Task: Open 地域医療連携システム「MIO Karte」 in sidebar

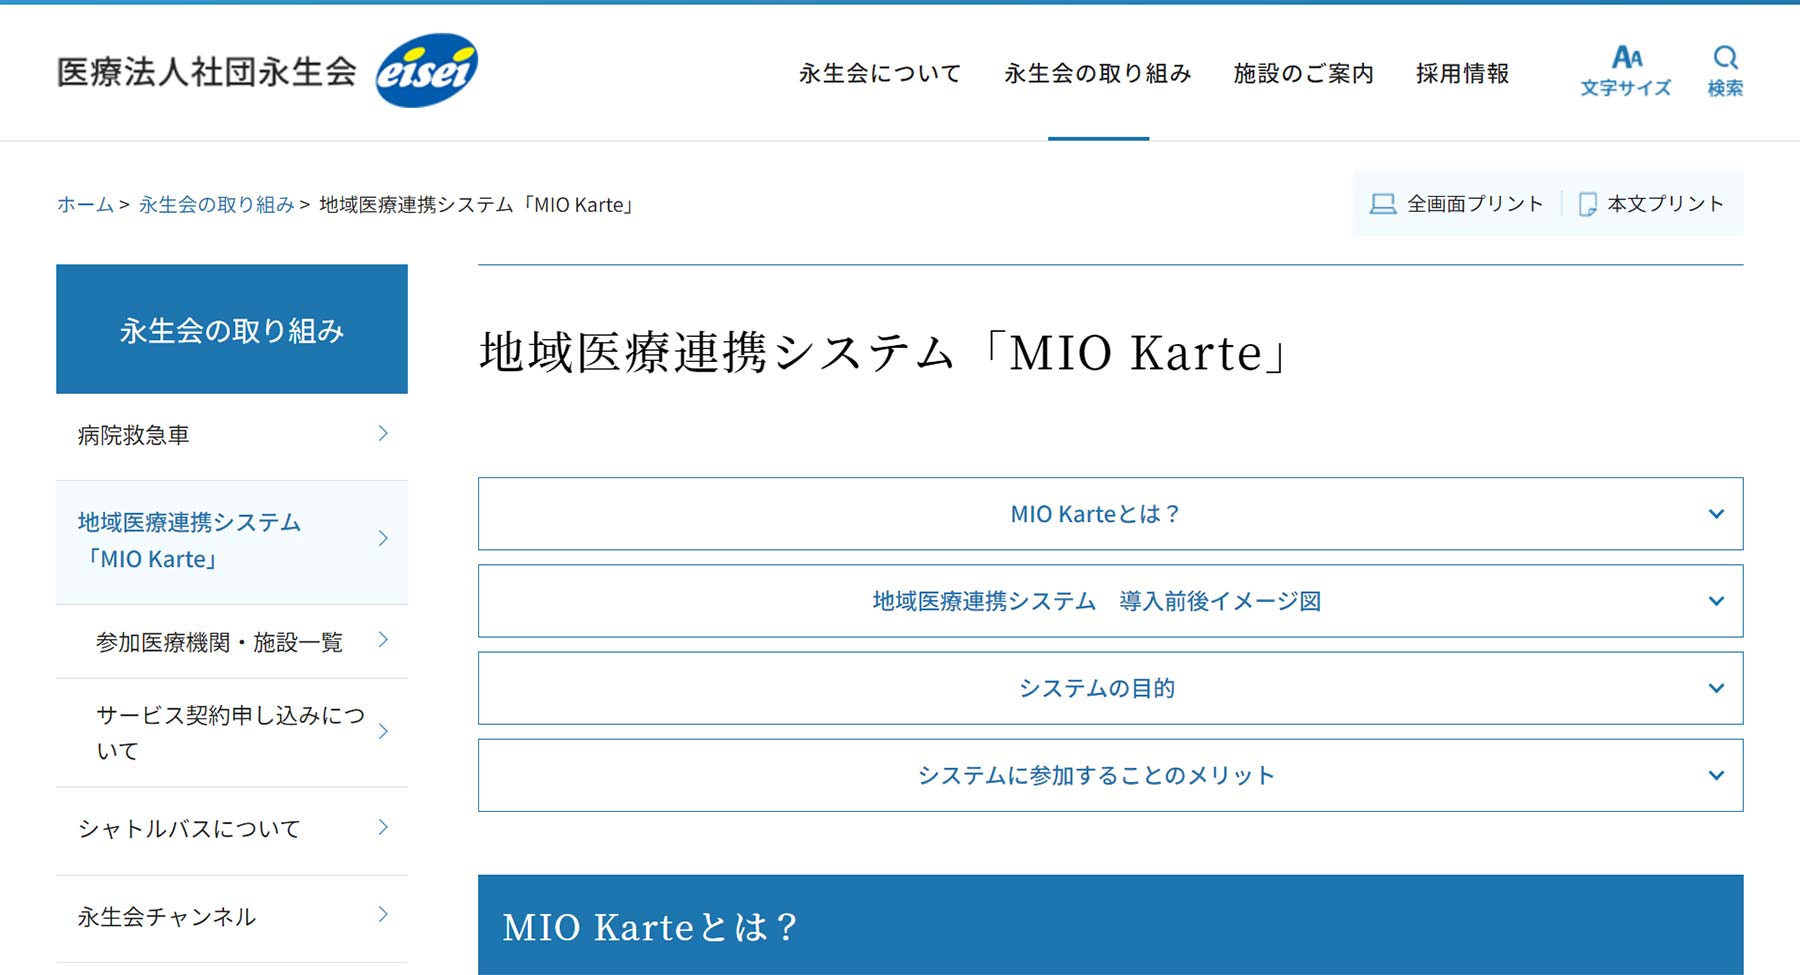Action: tap(232, 541)
